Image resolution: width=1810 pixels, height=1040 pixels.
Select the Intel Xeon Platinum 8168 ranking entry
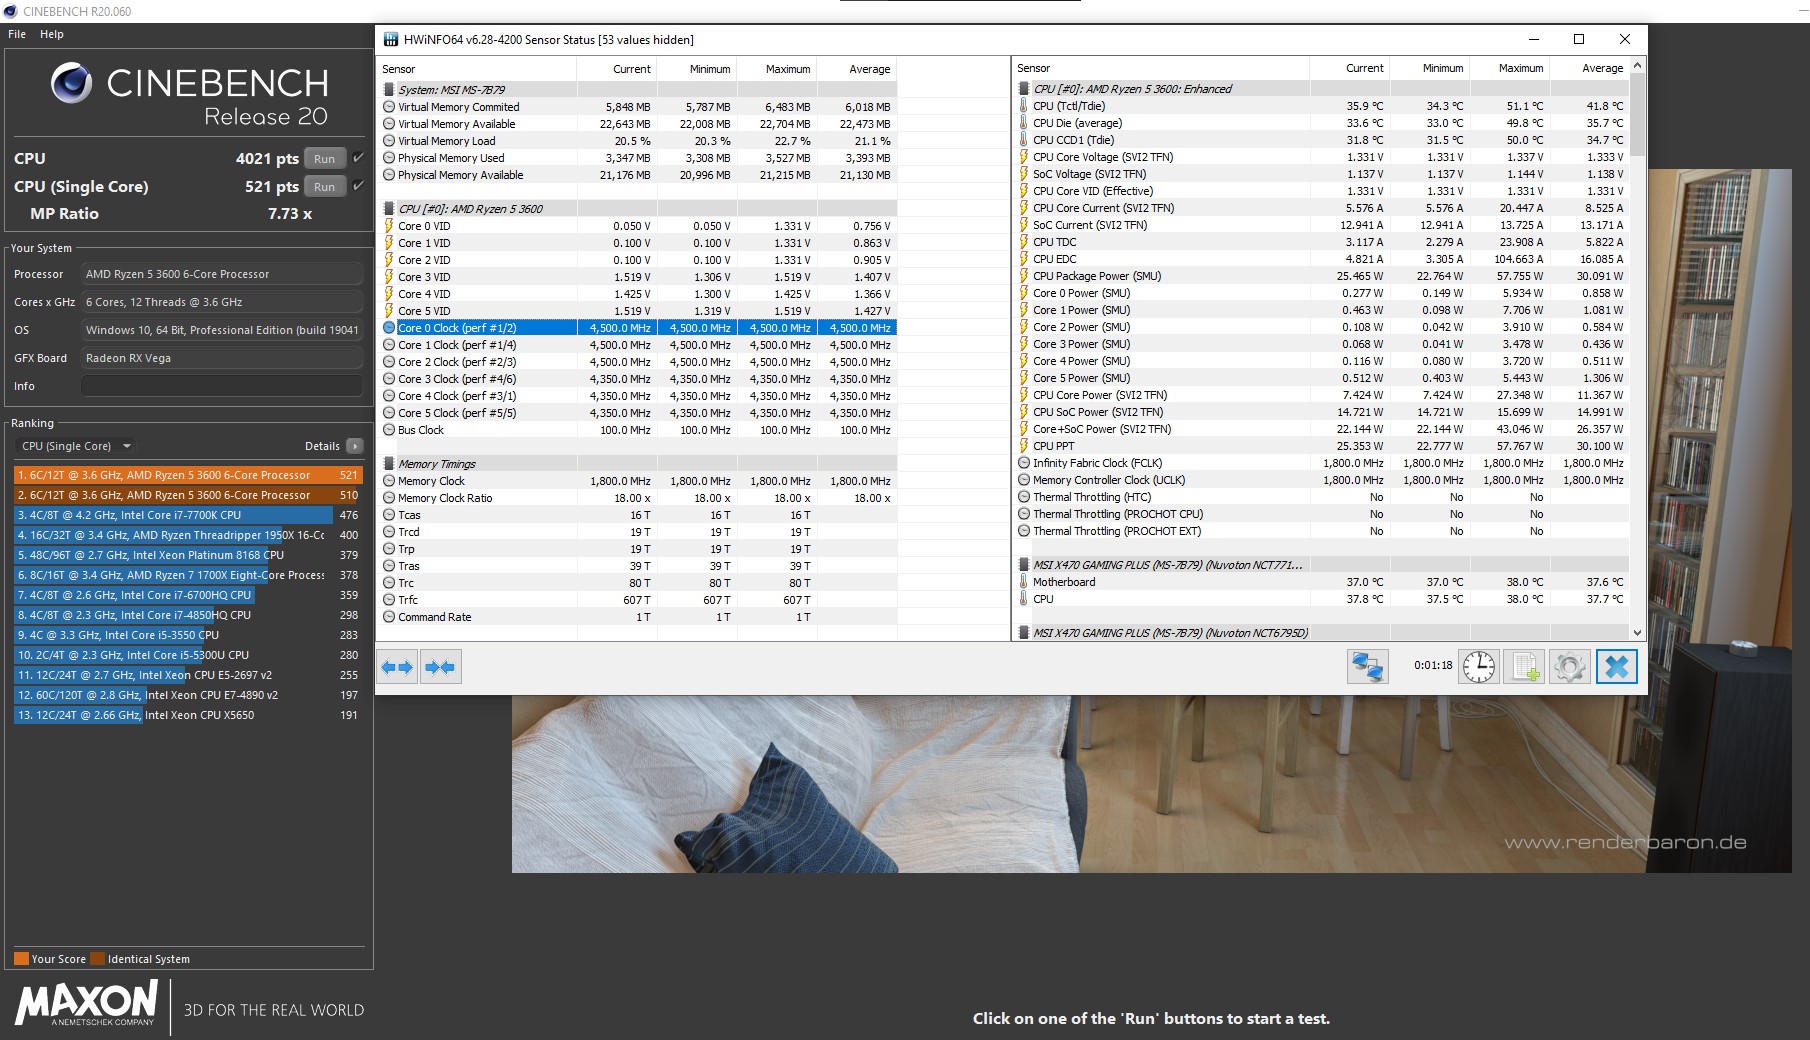click(188, 555)
